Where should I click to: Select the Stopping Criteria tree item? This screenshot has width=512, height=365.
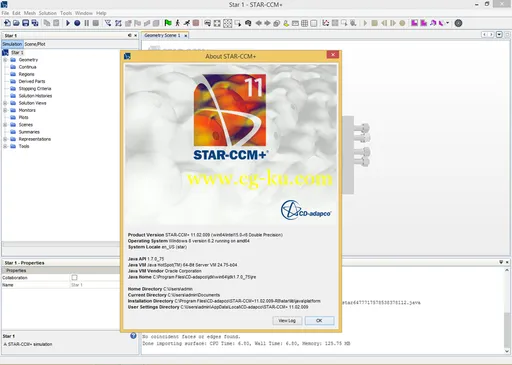pos(35,89)
